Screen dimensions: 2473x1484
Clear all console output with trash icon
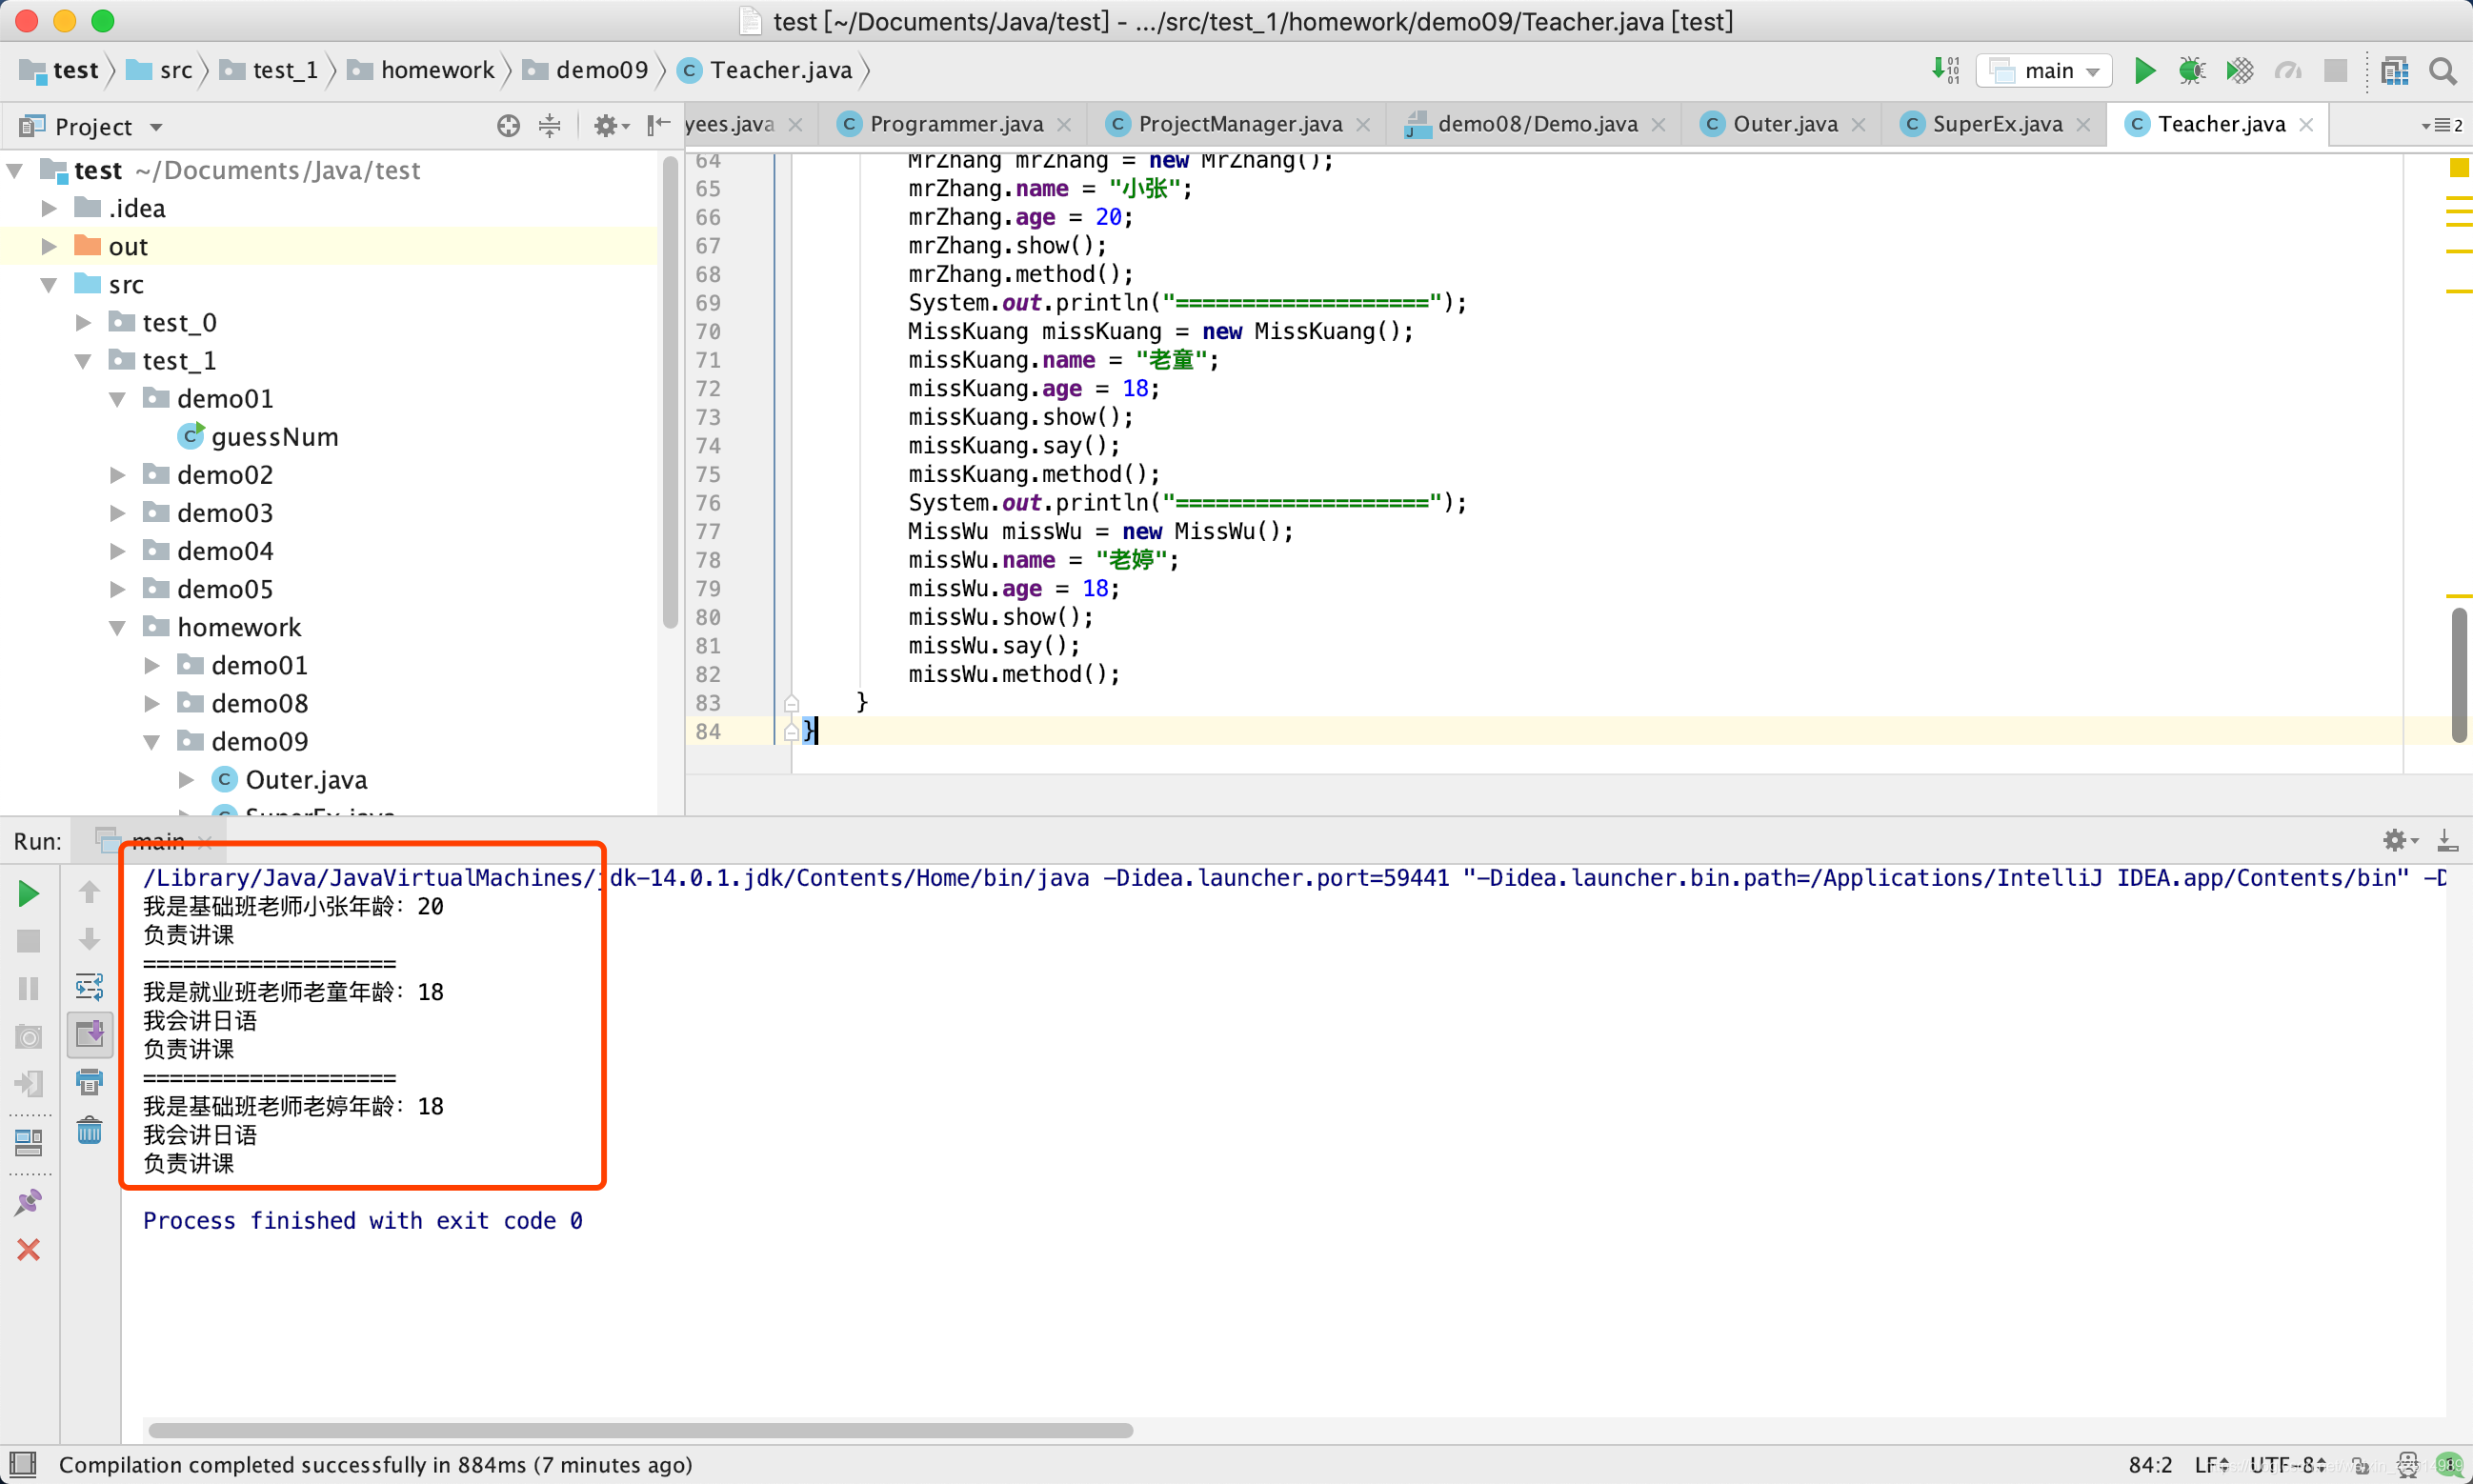click(89, 1129)
